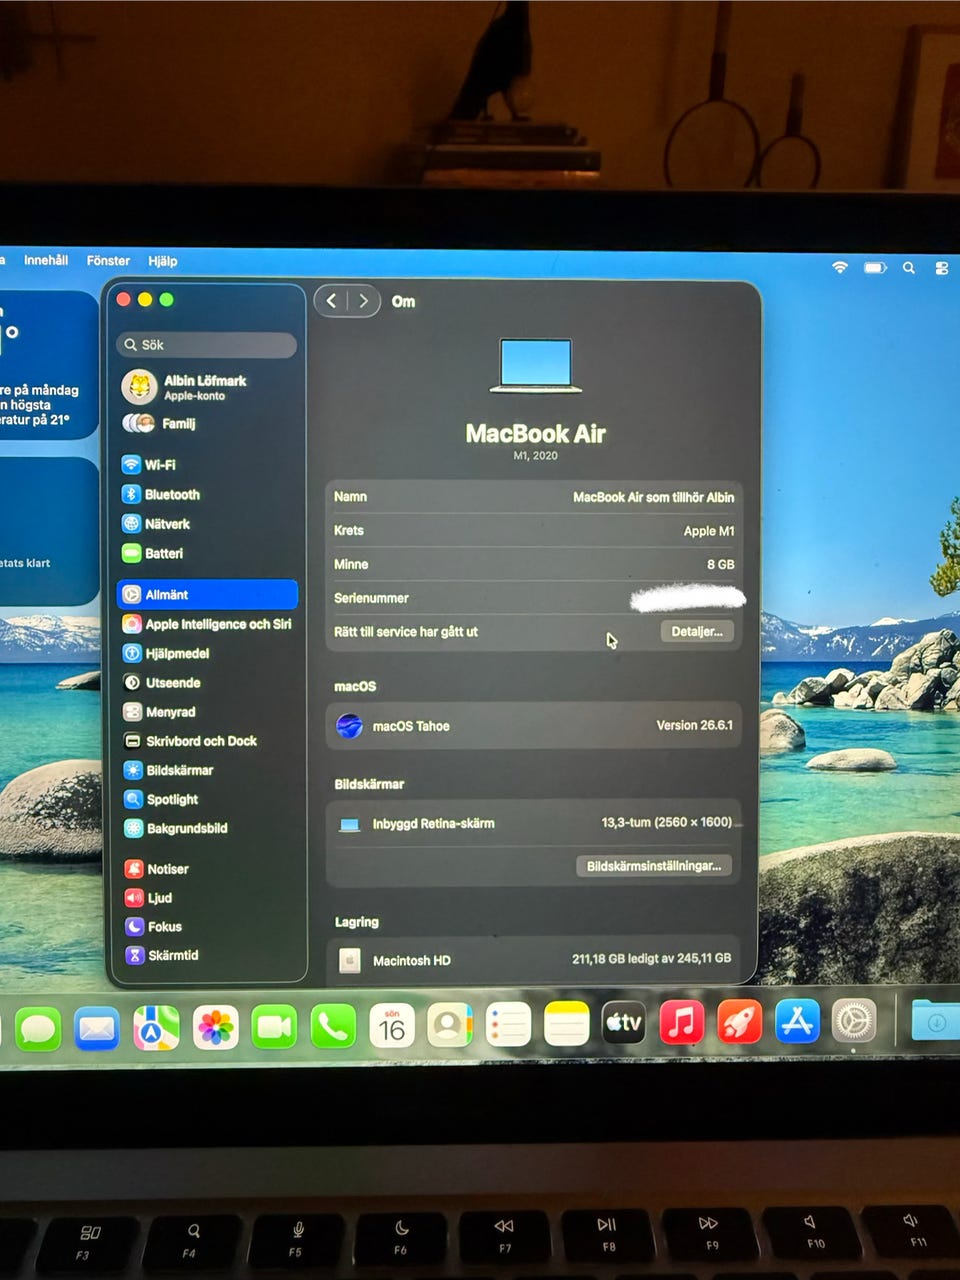Open App Store from the Dock

(797, 1021)
